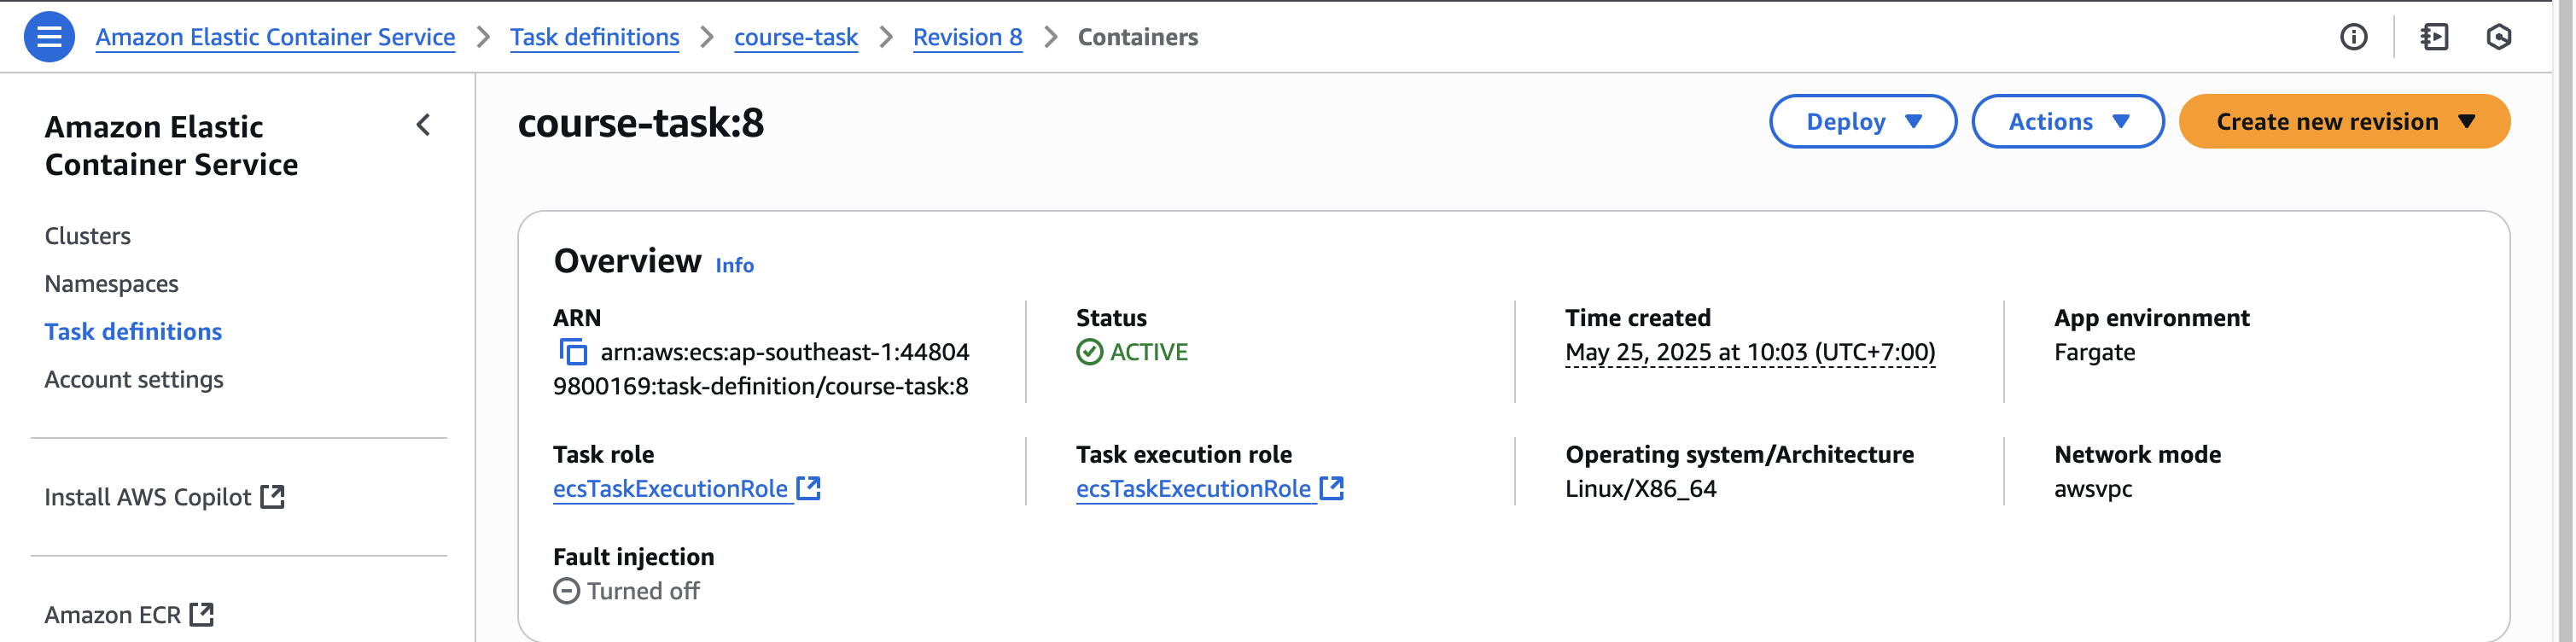Open the Actions dropdown menu
Image resolution: width=2576 pixels, height=642 pixels.
coord(2067,122)
